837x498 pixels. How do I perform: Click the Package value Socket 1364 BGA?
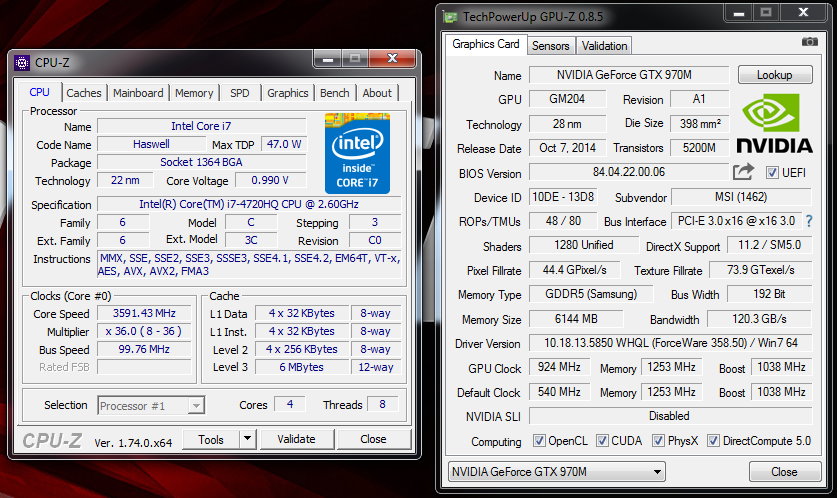(x=201, y=162)
